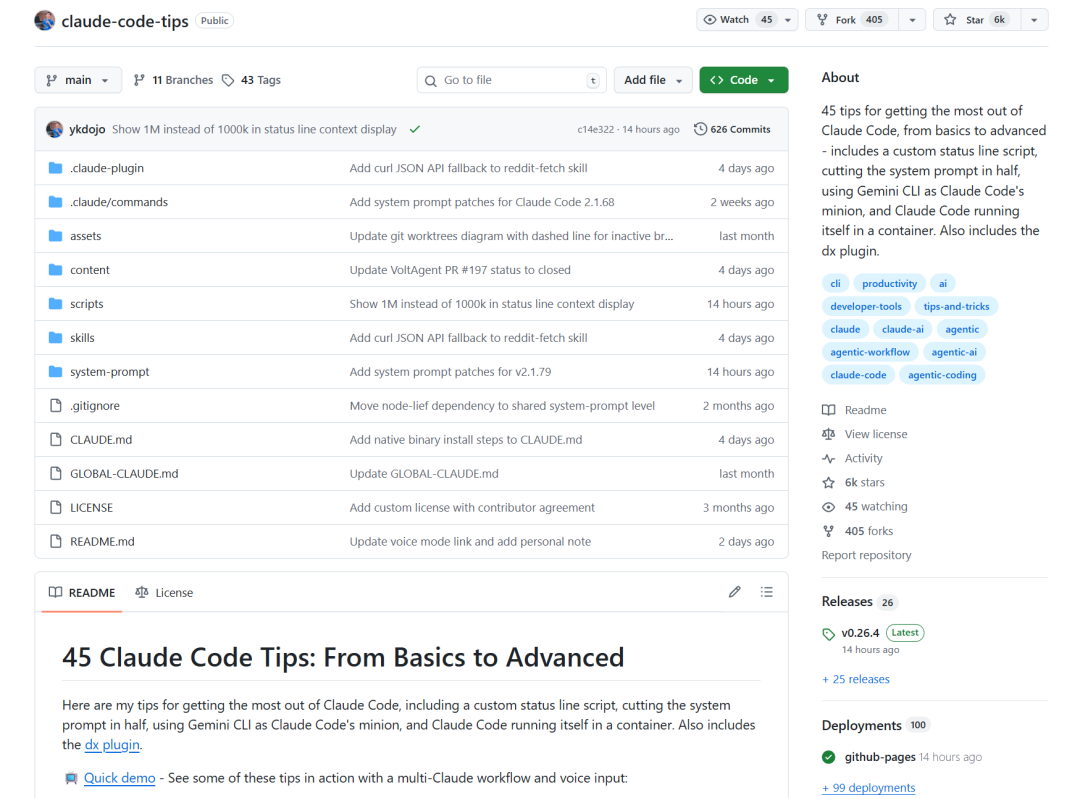Click the LICENSE file icon
Image resolution: width=1080 pixels, height=798 pixels.
click(x=56, y=507)
